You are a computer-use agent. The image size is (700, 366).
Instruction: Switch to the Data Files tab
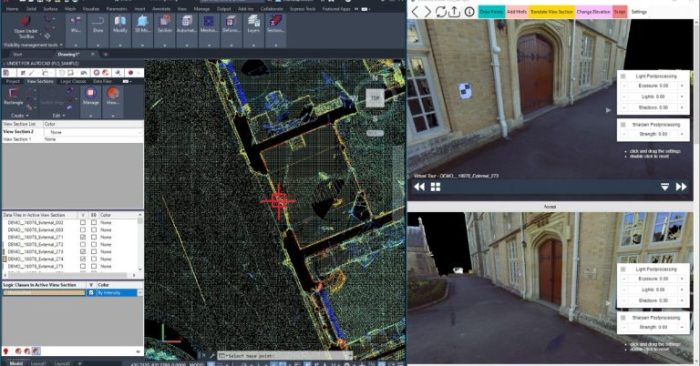(102, 81)
